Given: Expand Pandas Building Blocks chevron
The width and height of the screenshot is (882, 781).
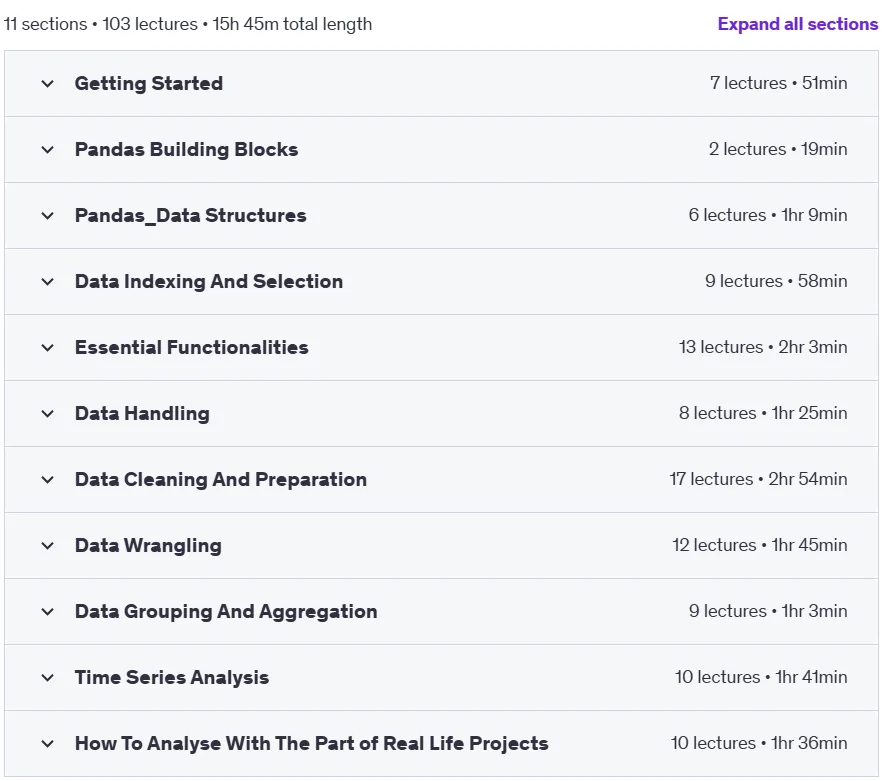Looking at the screenshot, I should (48, 150).
